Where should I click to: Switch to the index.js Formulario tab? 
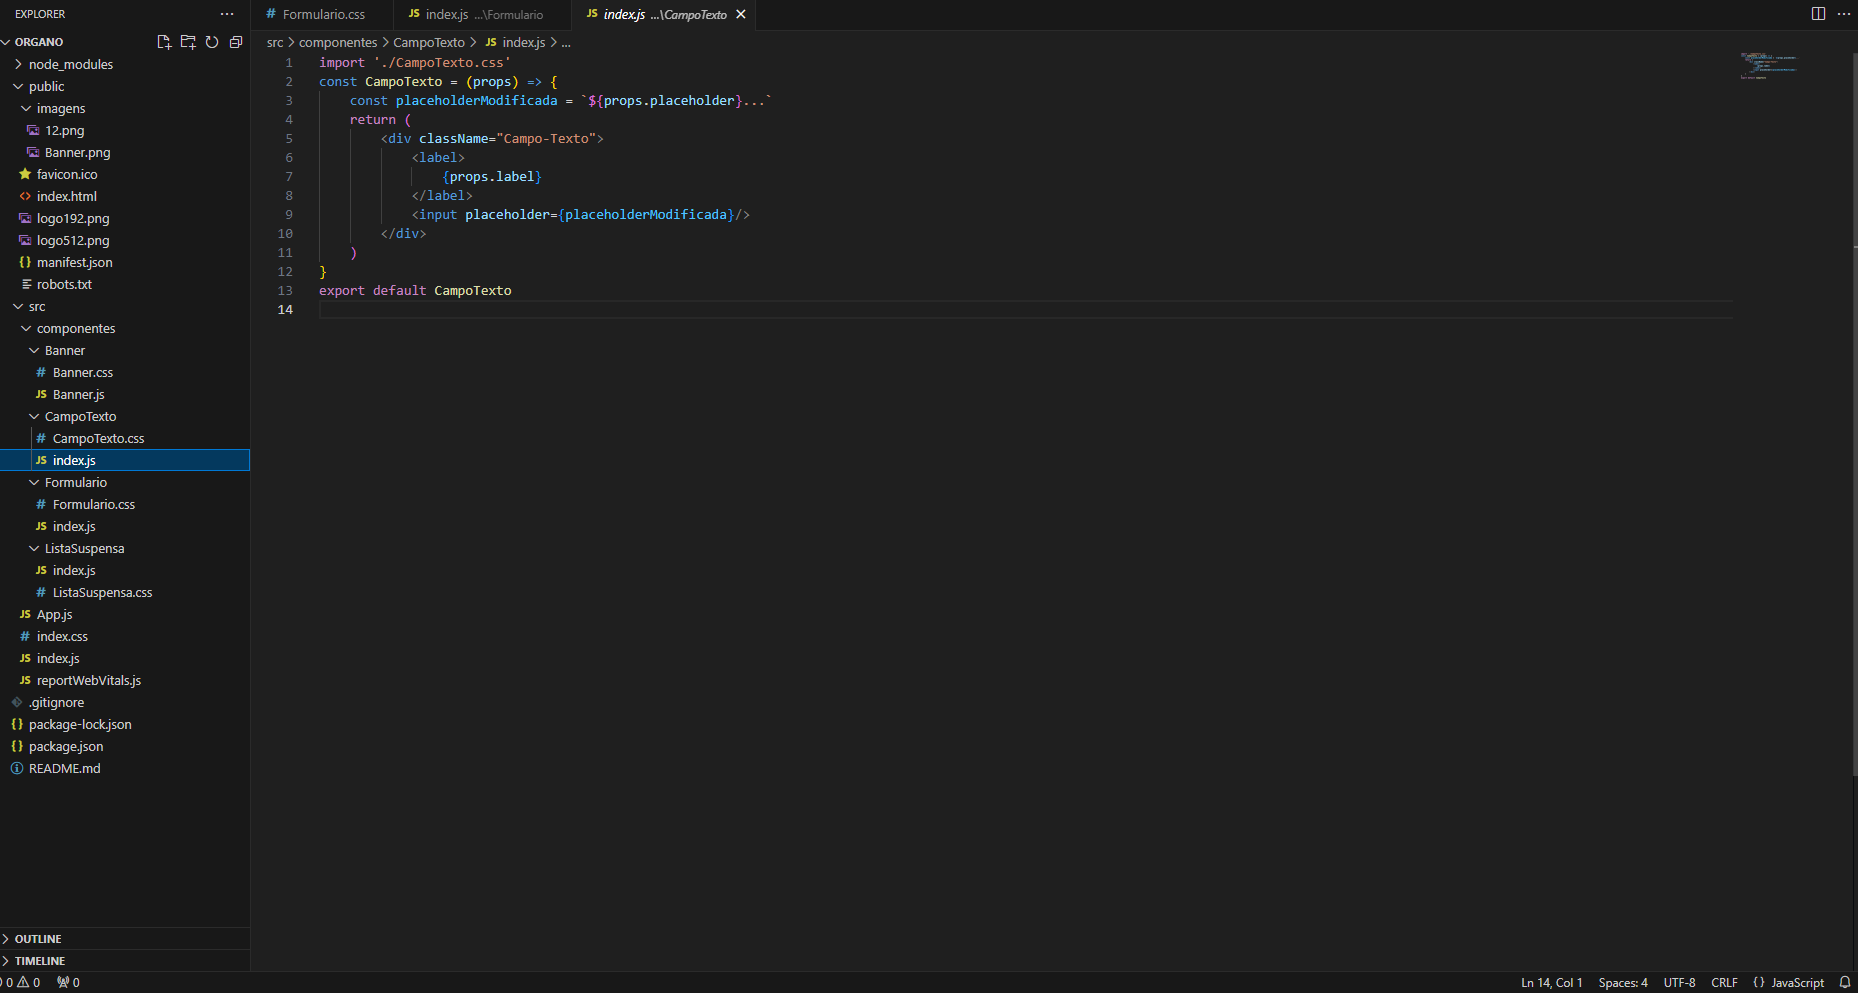coord(482,14)
